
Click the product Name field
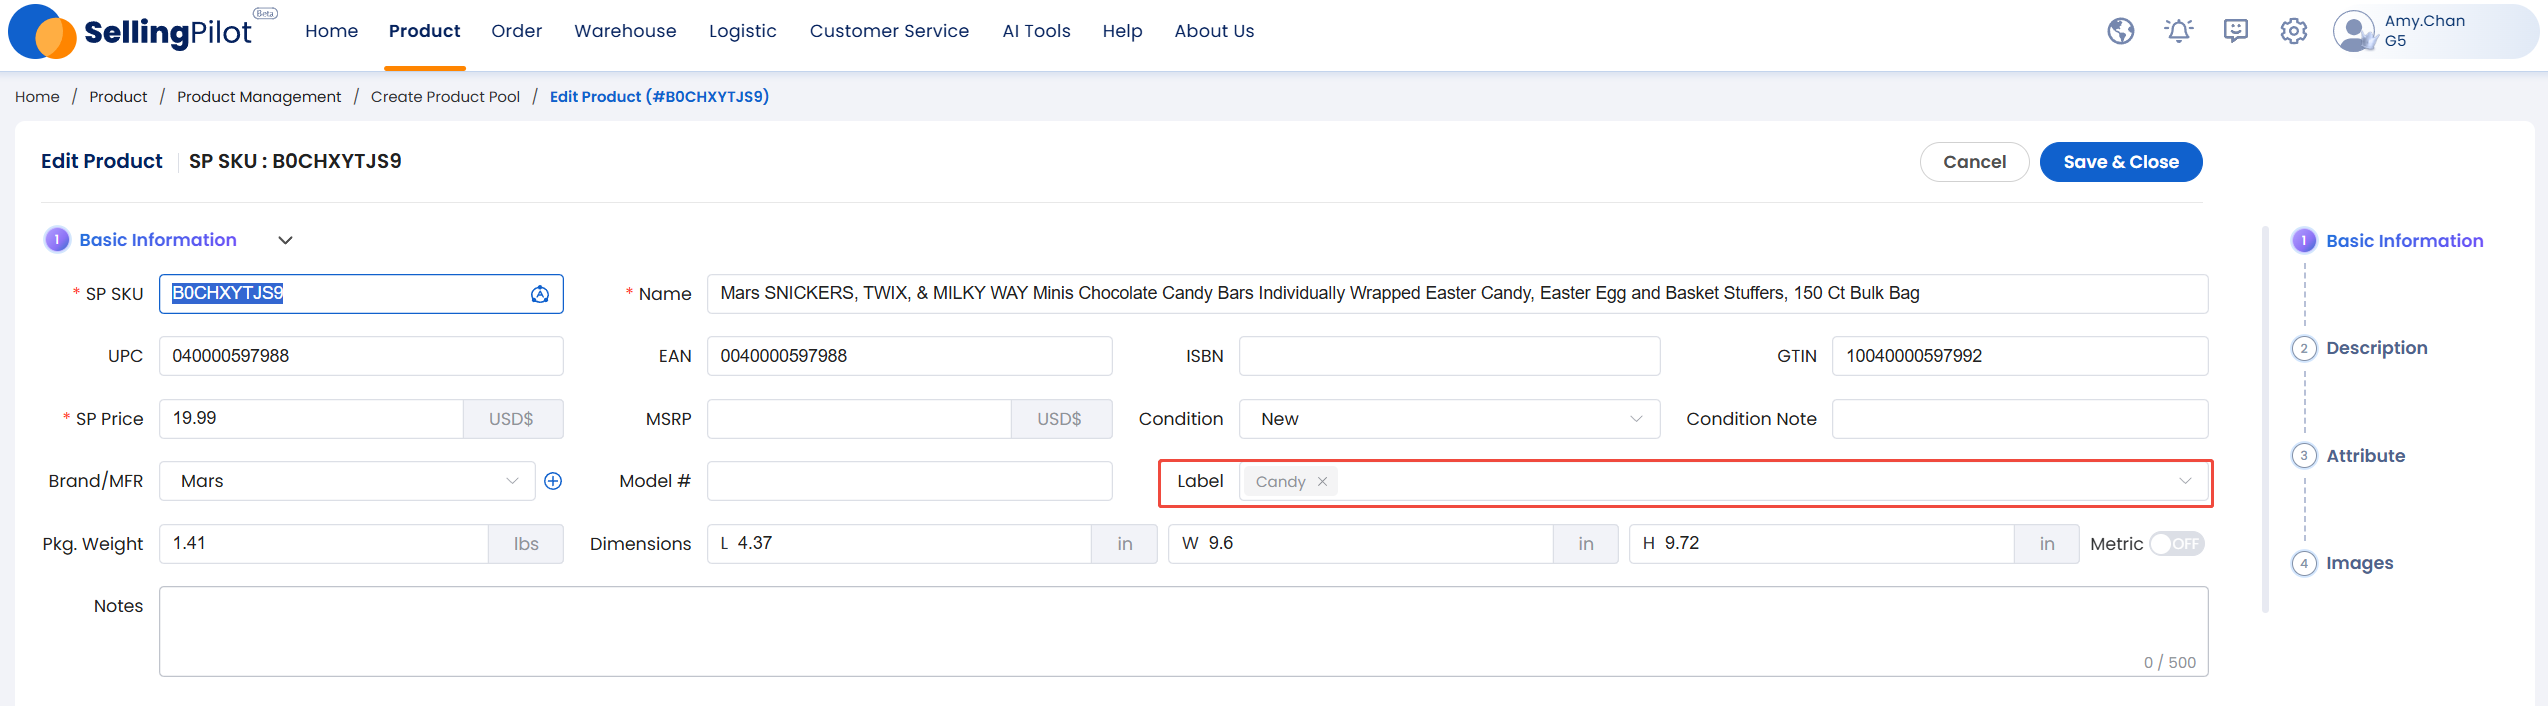tap(1457, 294)
